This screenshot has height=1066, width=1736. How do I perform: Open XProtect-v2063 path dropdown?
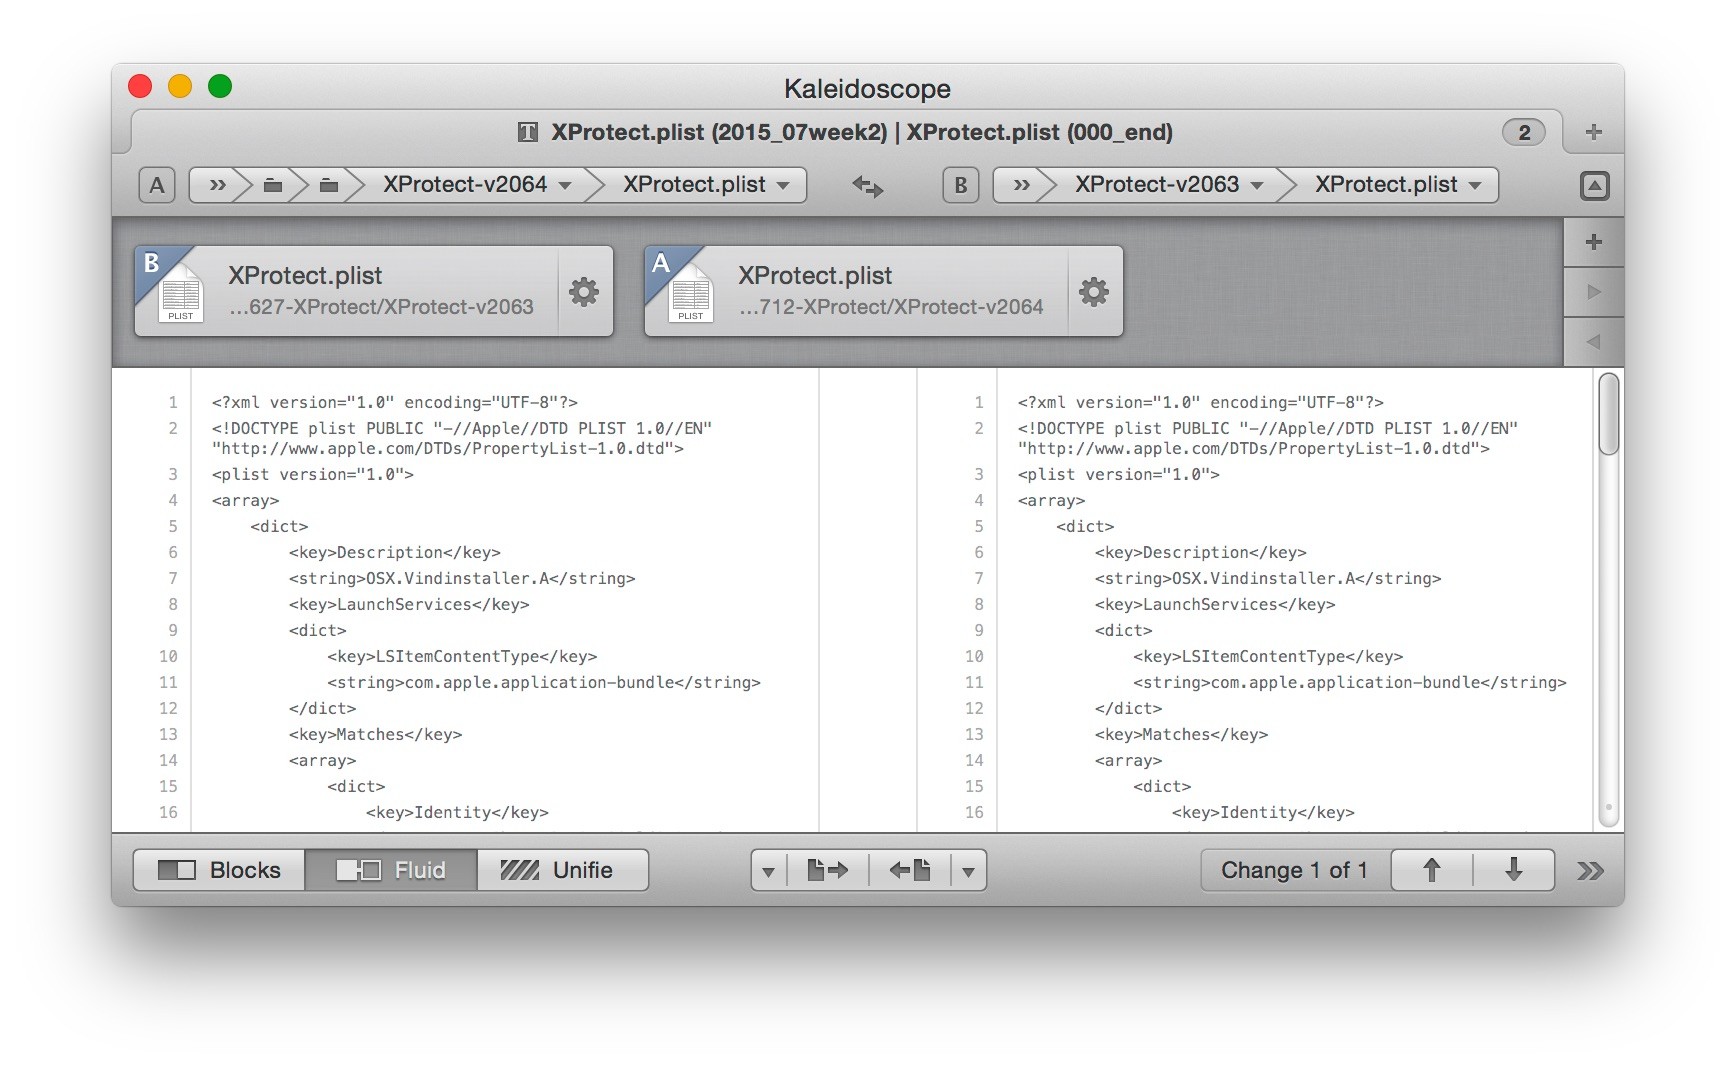[1169, 185]
